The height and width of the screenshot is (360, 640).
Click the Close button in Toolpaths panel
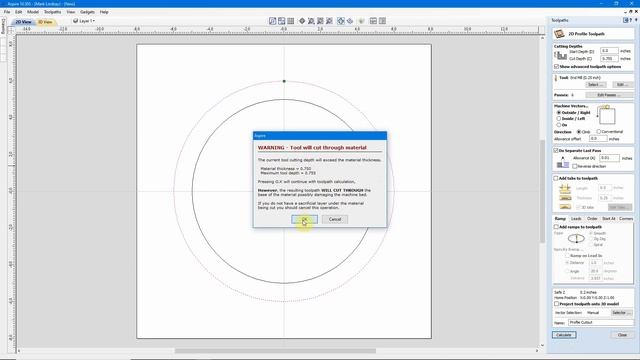[x=622, y=335]
